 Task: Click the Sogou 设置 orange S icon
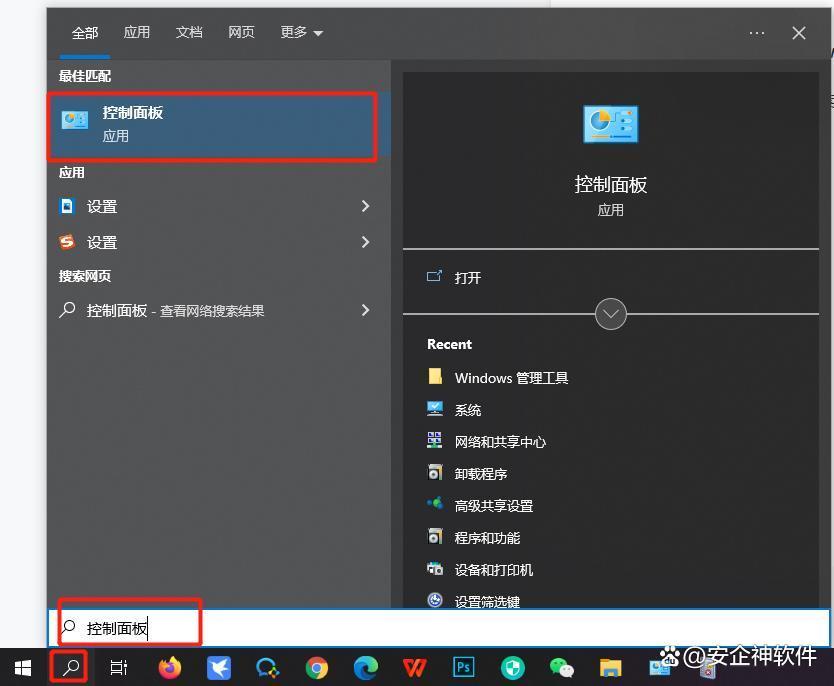coord(66,242)
